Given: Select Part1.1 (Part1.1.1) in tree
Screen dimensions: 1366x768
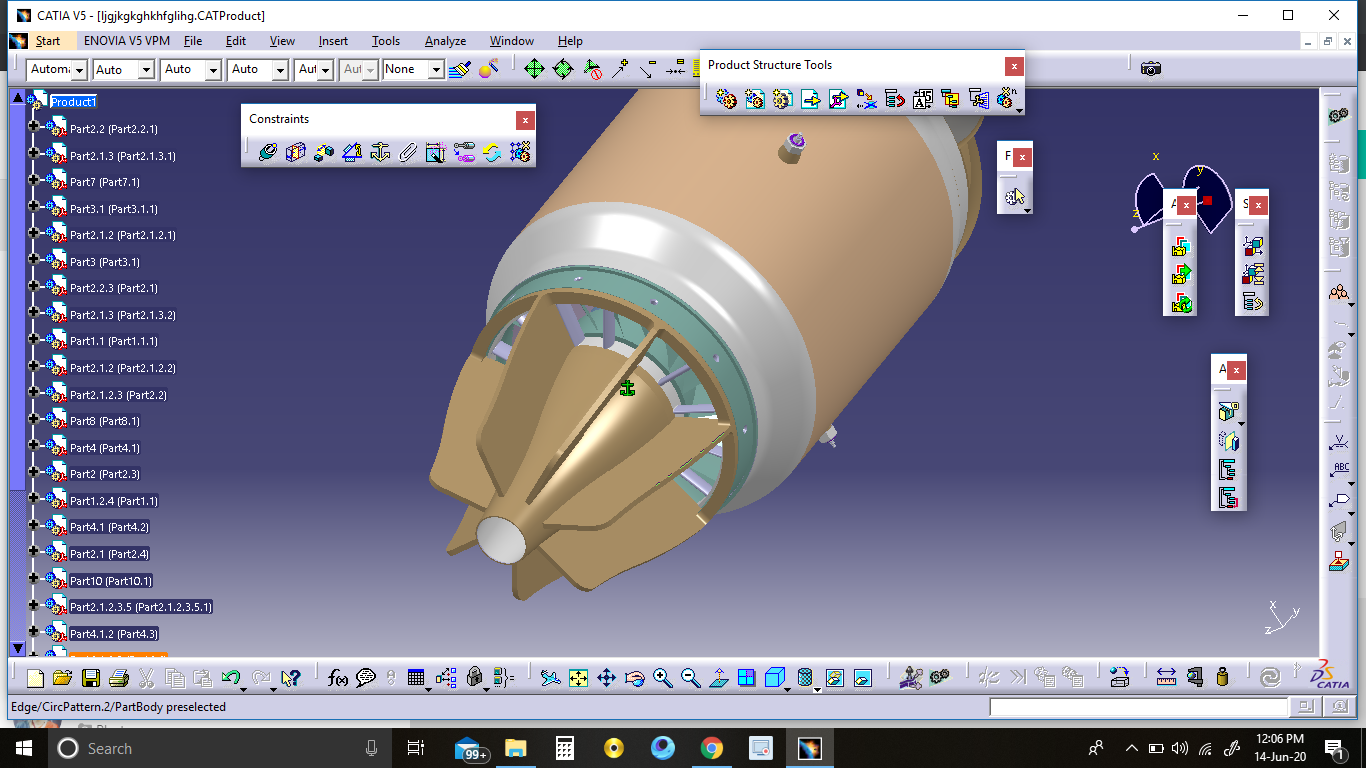Looking at the screenshot, I should (x=114, y=341).
